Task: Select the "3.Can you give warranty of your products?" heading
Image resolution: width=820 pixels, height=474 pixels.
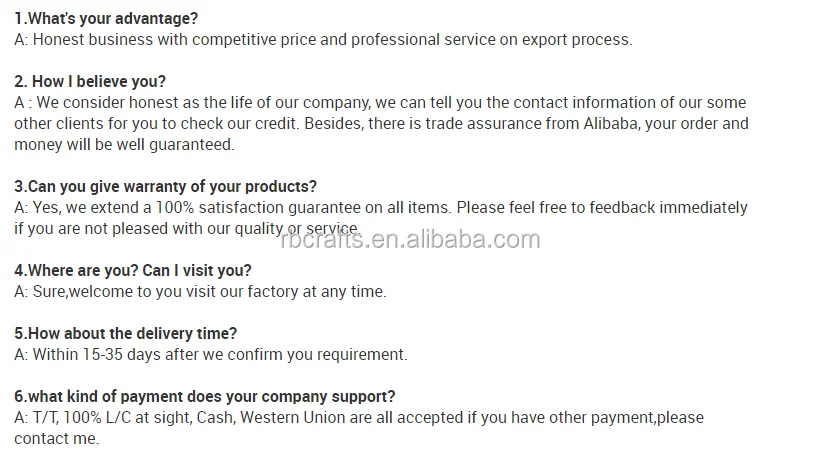Action: pos(165,186)
